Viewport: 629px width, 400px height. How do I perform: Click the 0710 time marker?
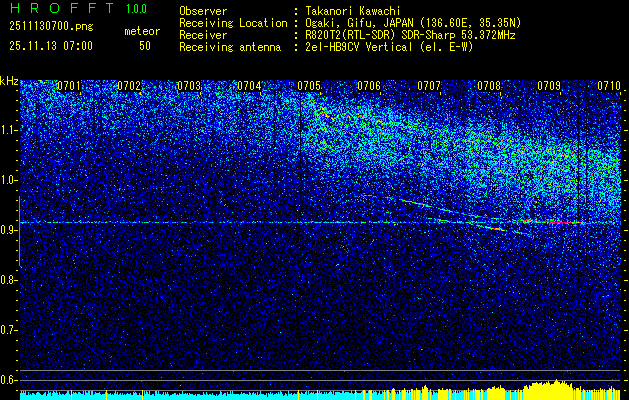[609, 86]
